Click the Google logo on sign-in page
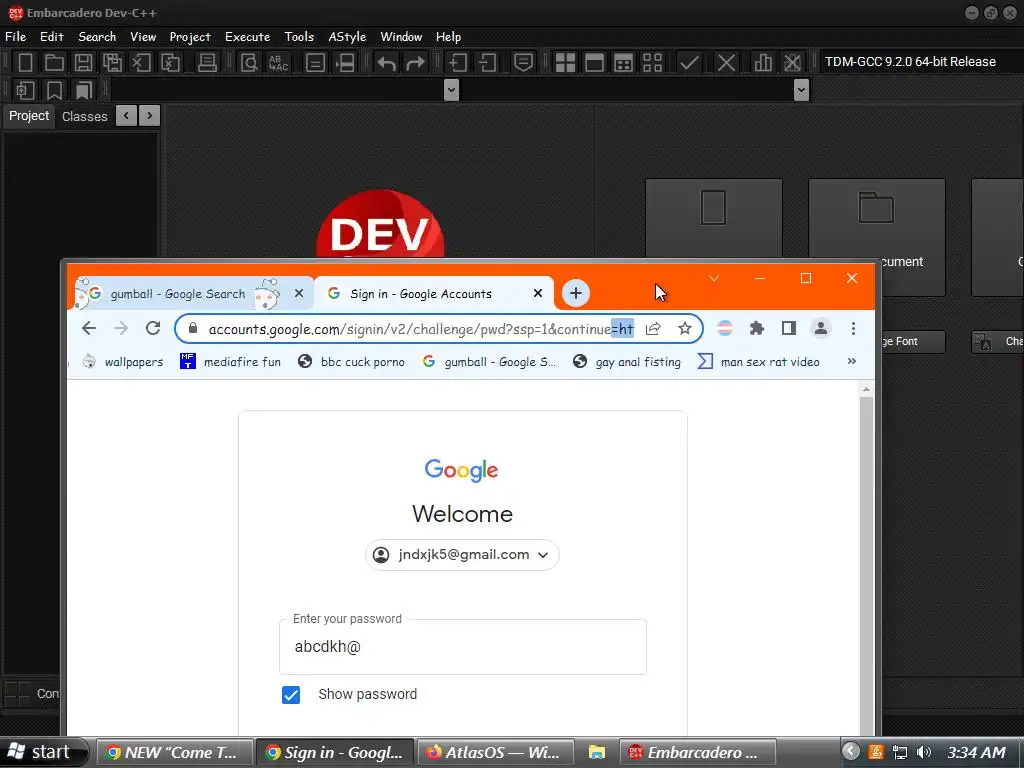Viewport: 1024px width, 768px height. (x=461, y=470)
